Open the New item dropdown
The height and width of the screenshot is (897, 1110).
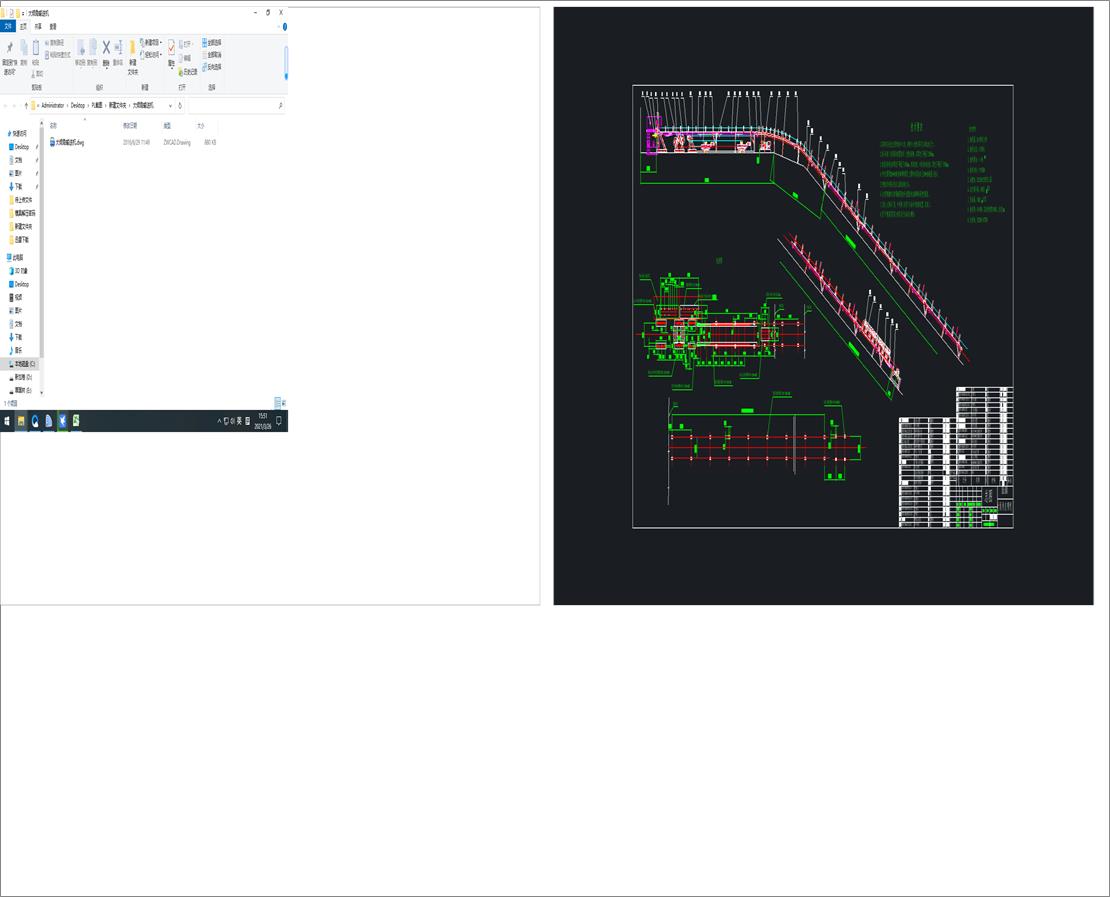(x=151, y=42)
